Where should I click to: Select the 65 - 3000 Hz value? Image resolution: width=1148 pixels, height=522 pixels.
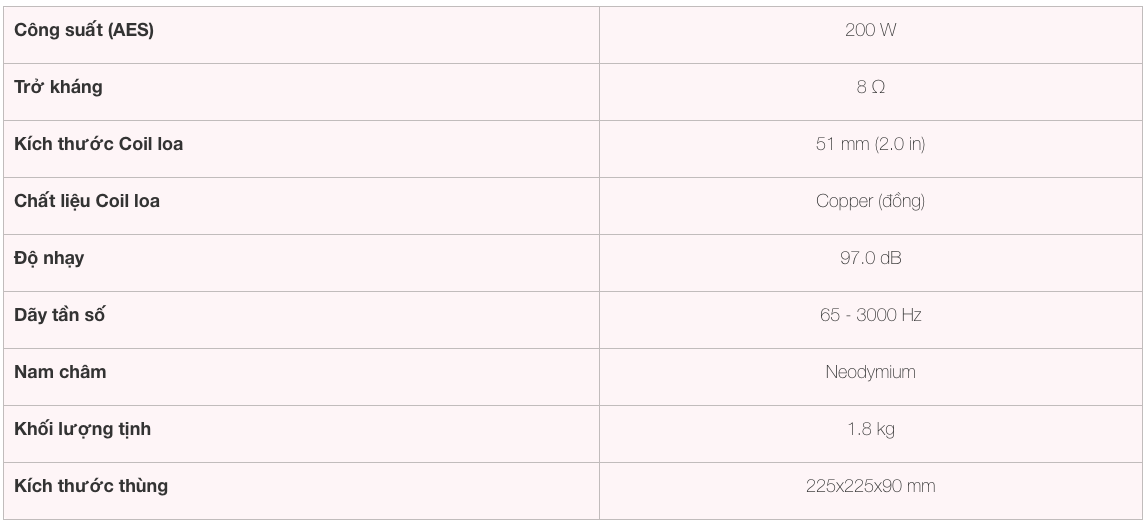coord(871,315)
